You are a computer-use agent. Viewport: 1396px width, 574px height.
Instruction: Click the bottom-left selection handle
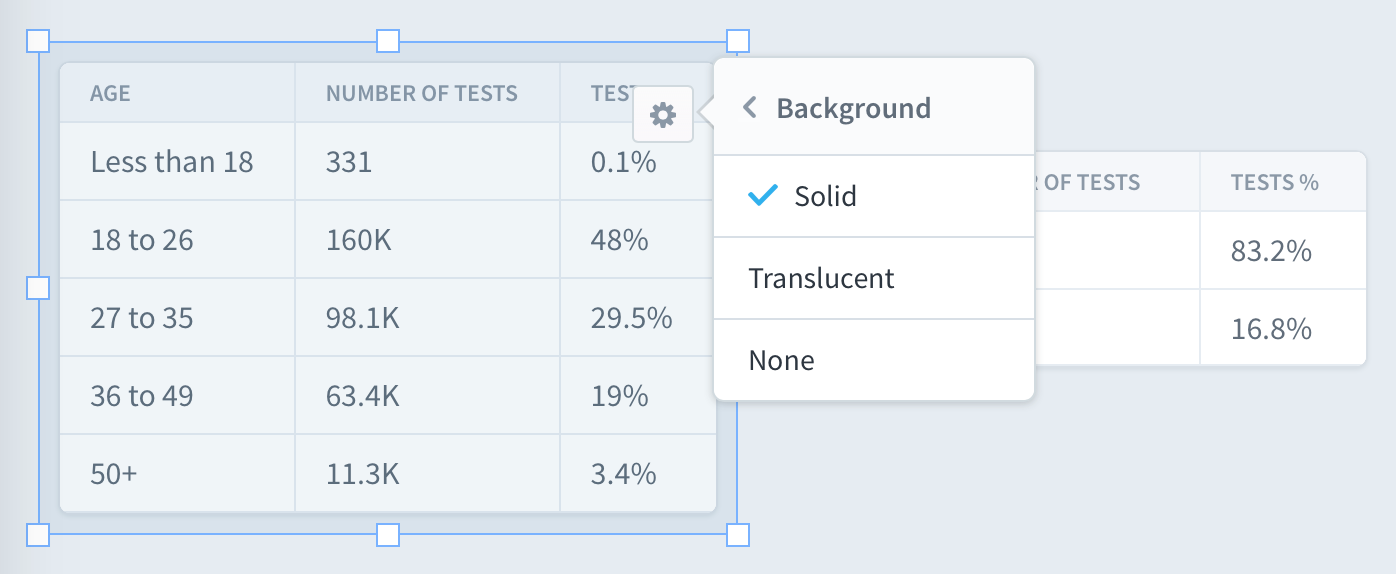click(37, 535)
